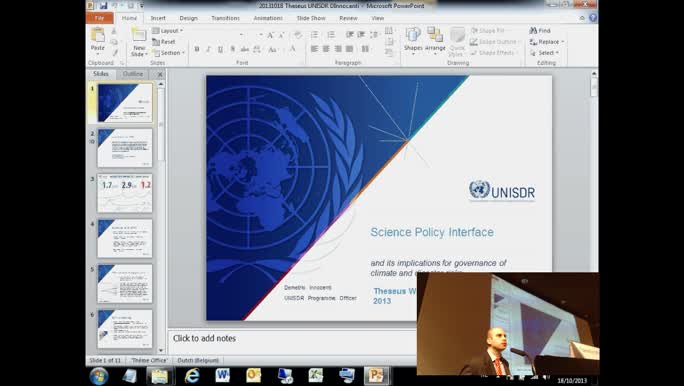Apply a numbered list
The height and width of the screenshot is (386, 684).
pos(332,35)
